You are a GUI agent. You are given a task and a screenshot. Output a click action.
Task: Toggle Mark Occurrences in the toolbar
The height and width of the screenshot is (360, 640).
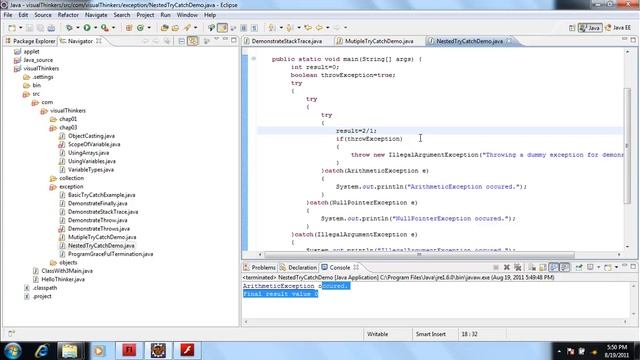[222, 28]
